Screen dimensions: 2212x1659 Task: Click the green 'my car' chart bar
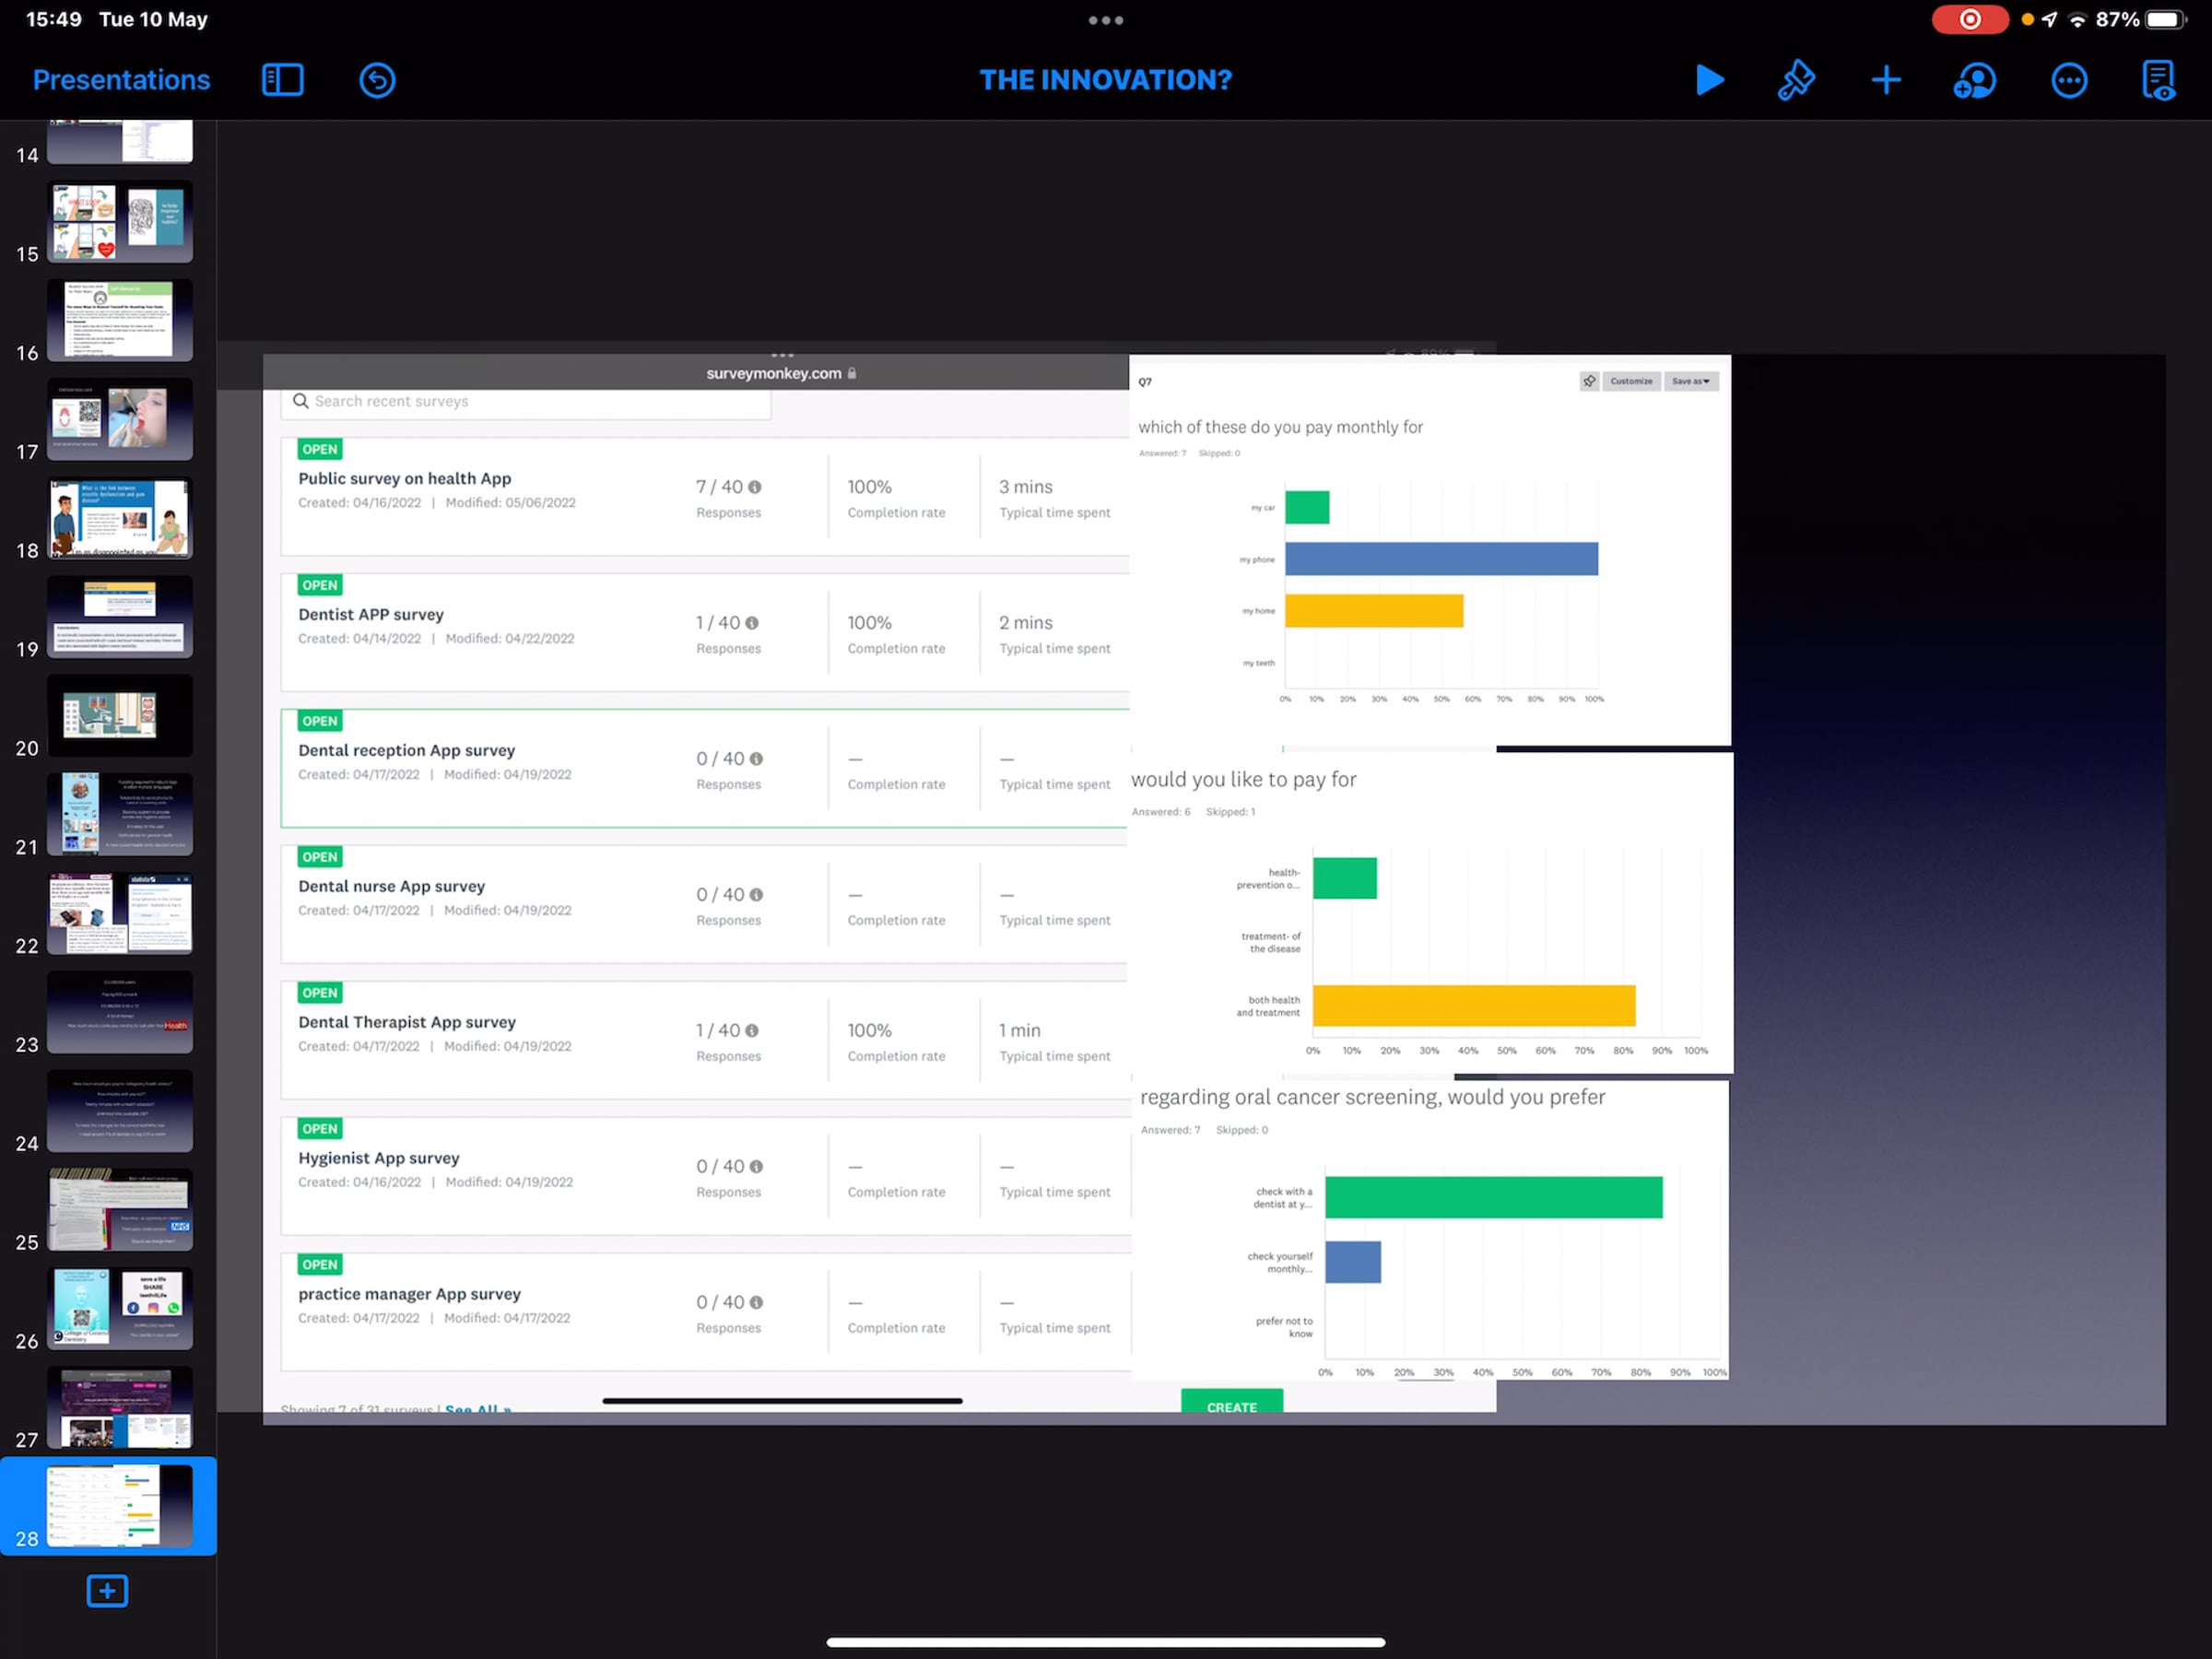[1307, 507]
